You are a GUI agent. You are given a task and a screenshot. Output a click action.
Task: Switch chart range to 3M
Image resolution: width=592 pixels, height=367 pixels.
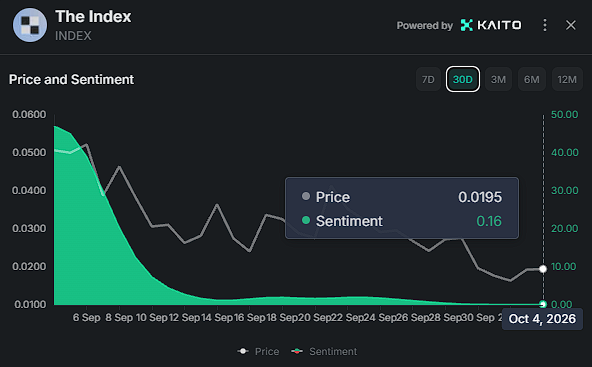[498, 79]
